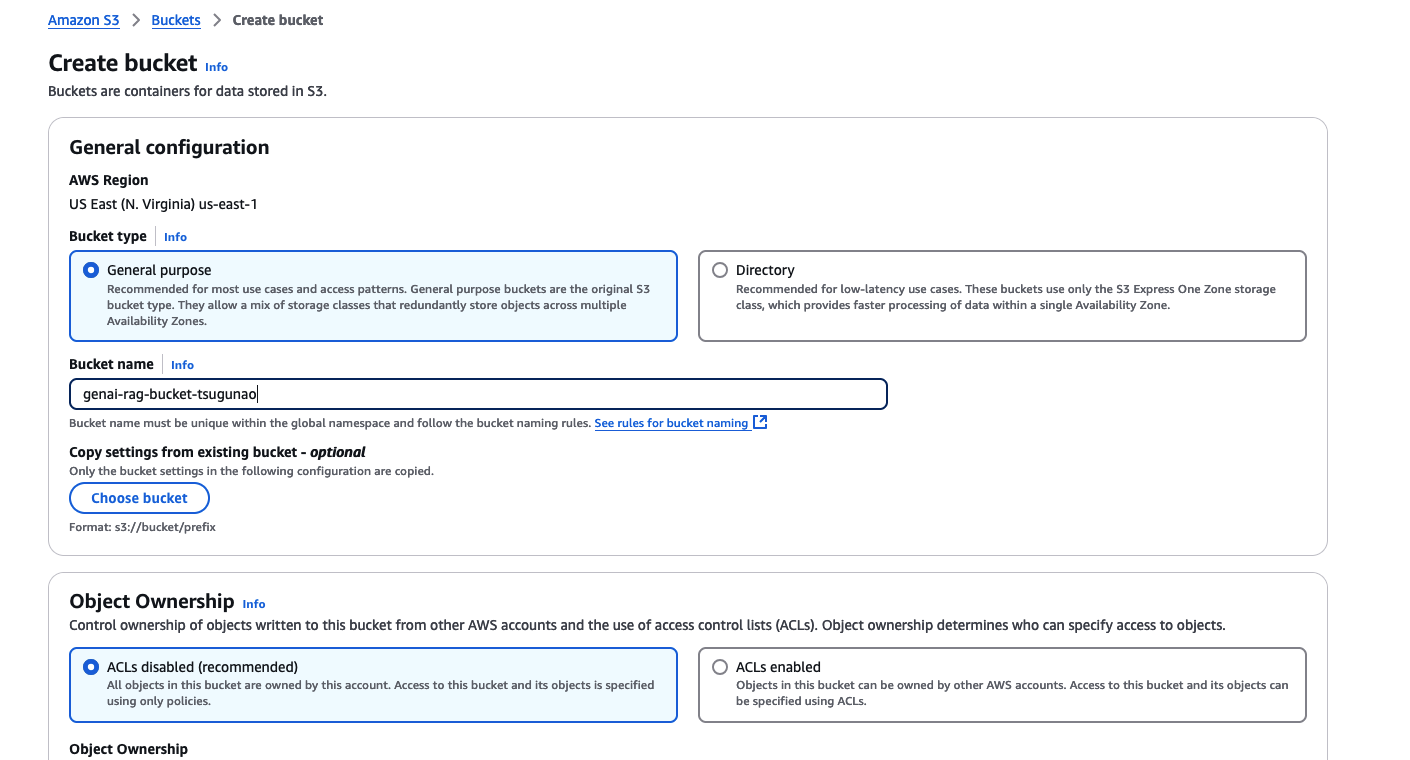Click the breadcrumb chevron after Amazon S3

135,20
